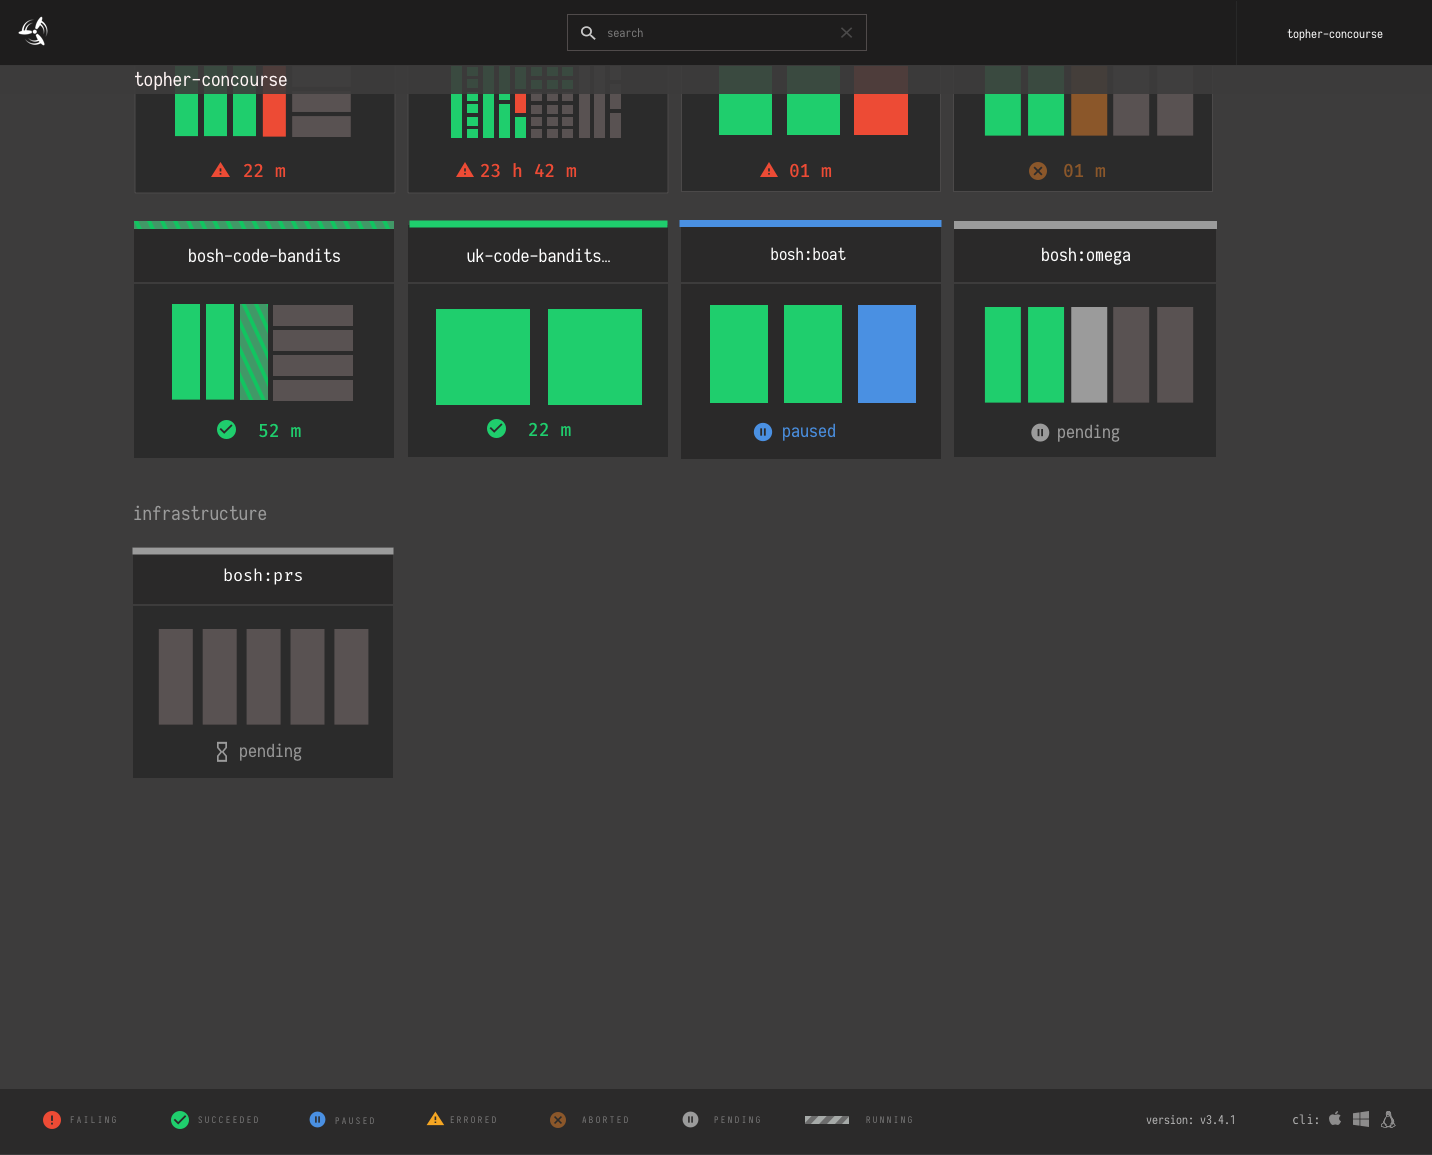Click the hourglass icon on bosh:prs pipeline
The height and width of the screenshot is (1155, 1432).
click(221, 751)
